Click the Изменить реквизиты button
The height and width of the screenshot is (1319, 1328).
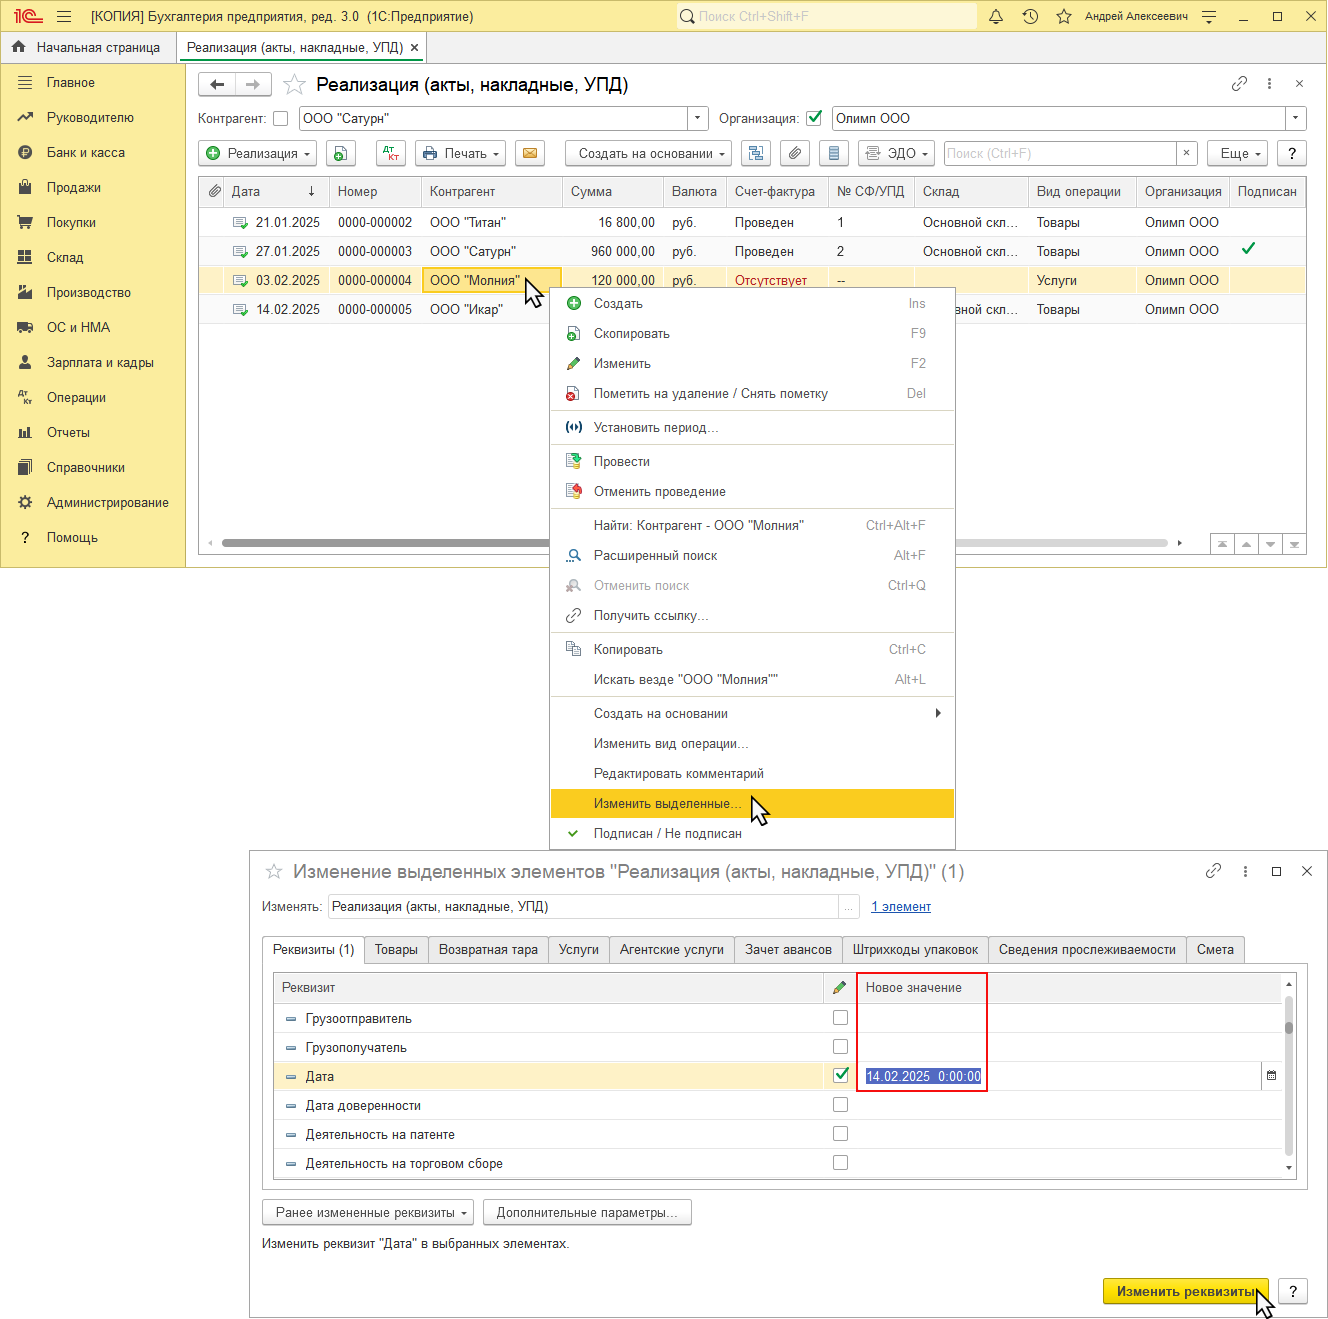(x=1186, y=1291)
